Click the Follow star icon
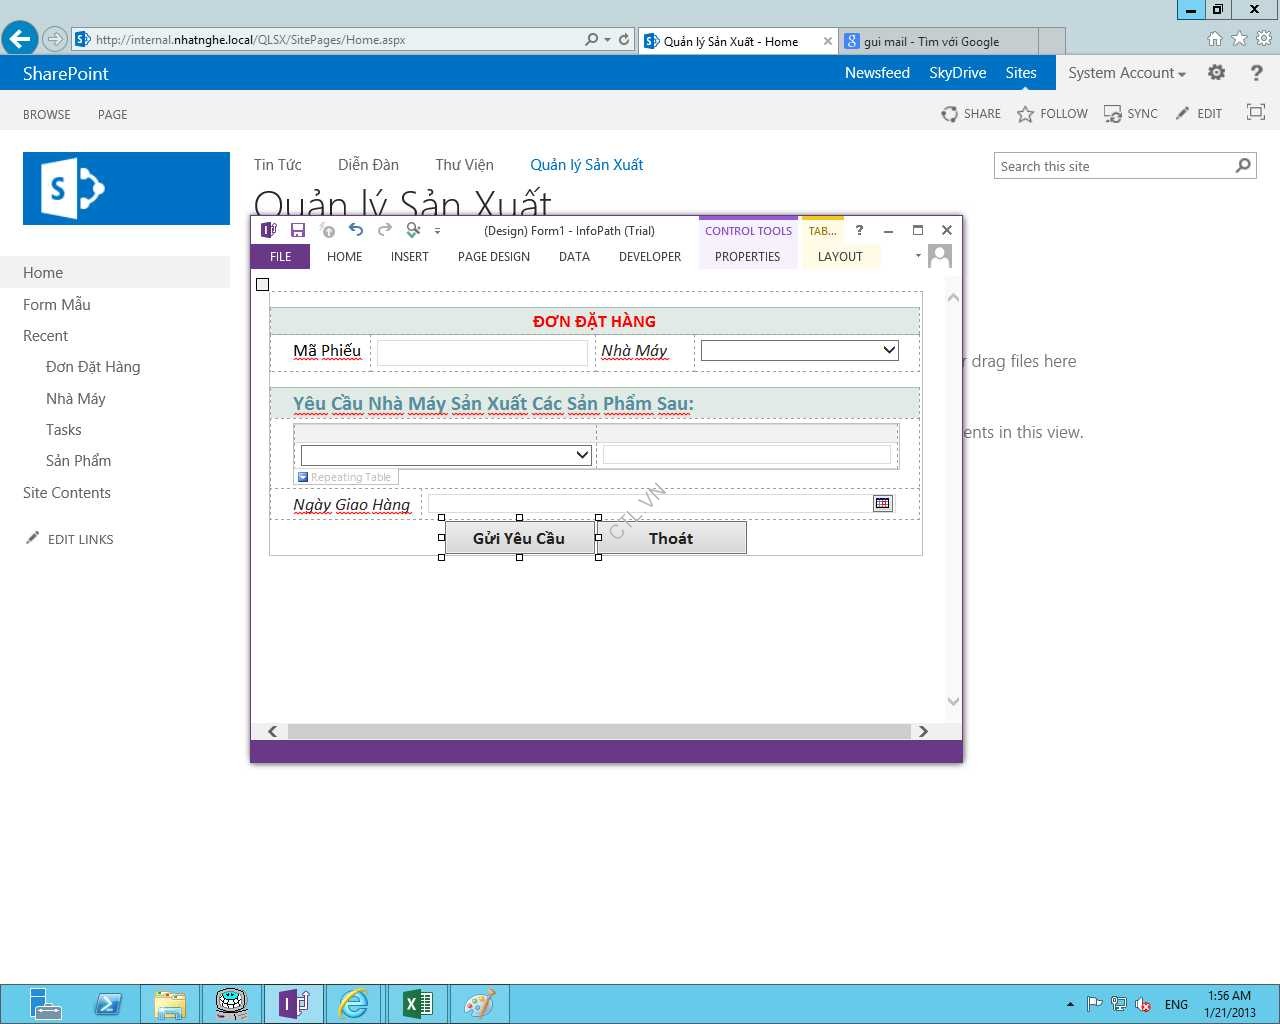This screenshot has height=1024, width=1280. coord(1025,114)
